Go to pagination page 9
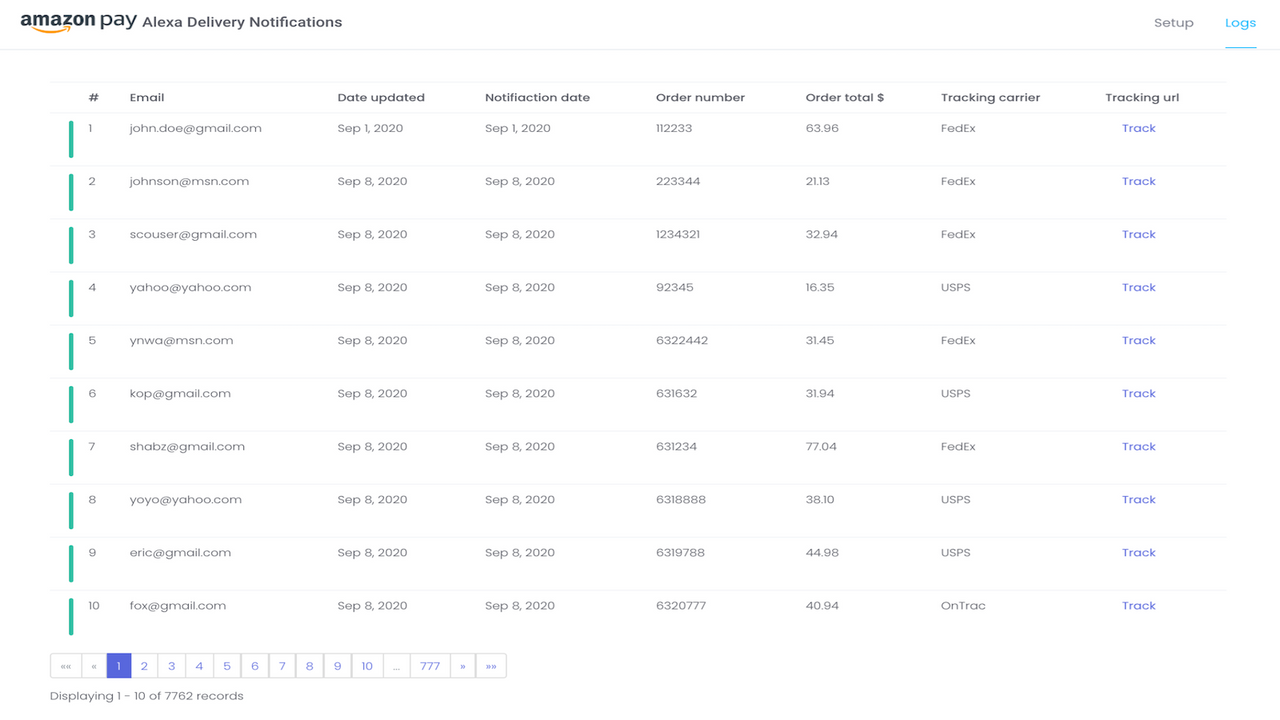 337,666
